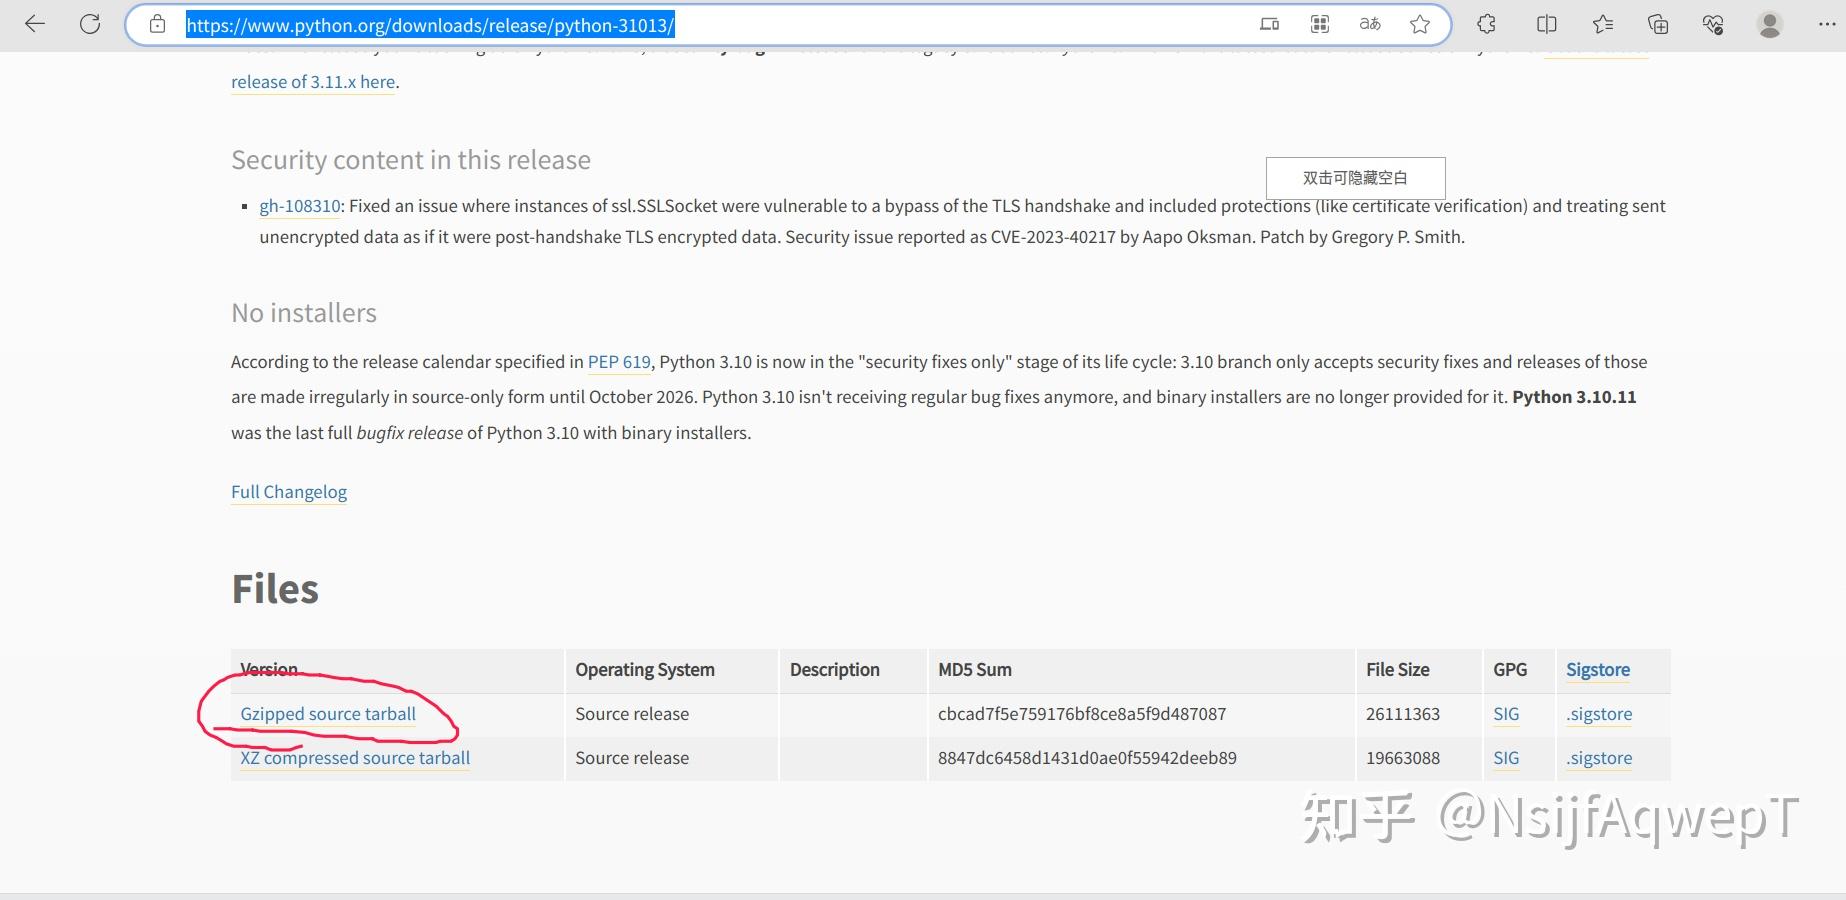Screen dimensions: 1846x900
Task: Open the Extensions puzzle icon
Action: click(x=1487, y=23)
